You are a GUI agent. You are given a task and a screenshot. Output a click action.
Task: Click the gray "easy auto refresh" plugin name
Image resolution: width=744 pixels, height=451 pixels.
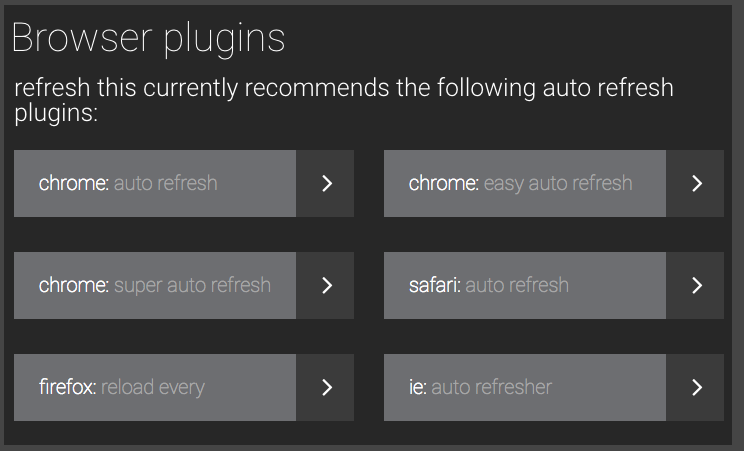coord(558,183)
